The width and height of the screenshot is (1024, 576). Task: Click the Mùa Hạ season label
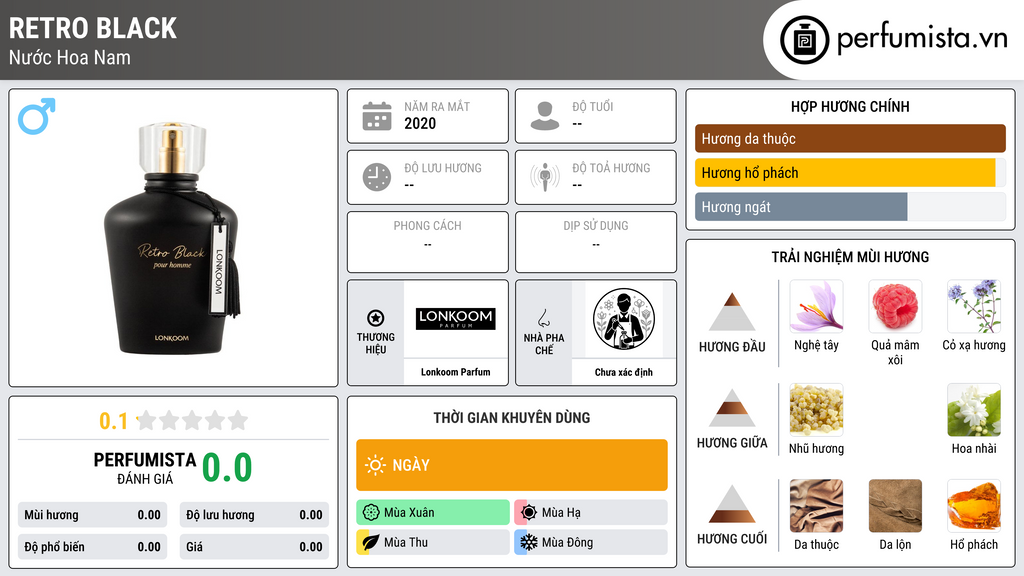point(561,512)
